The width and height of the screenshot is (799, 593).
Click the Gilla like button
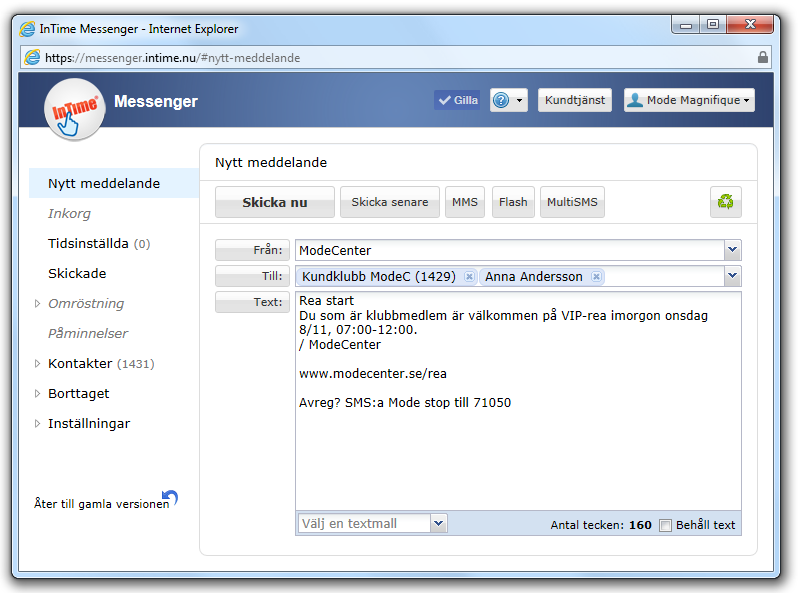click(x=458, y=100)
